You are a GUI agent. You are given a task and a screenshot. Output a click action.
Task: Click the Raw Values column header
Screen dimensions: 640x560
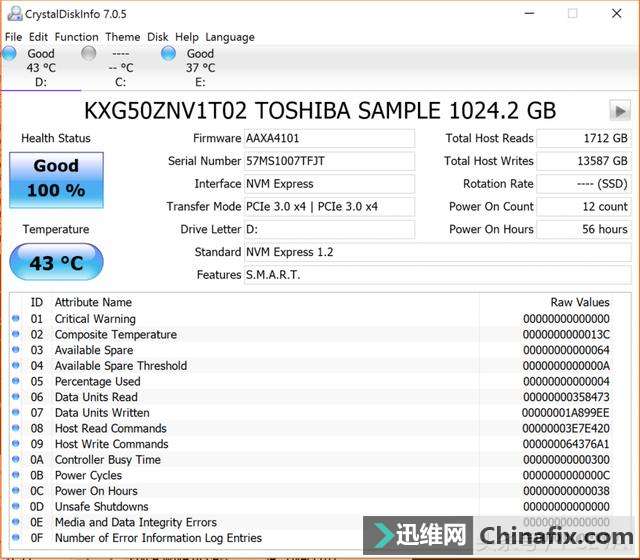[x=580, y=302]
